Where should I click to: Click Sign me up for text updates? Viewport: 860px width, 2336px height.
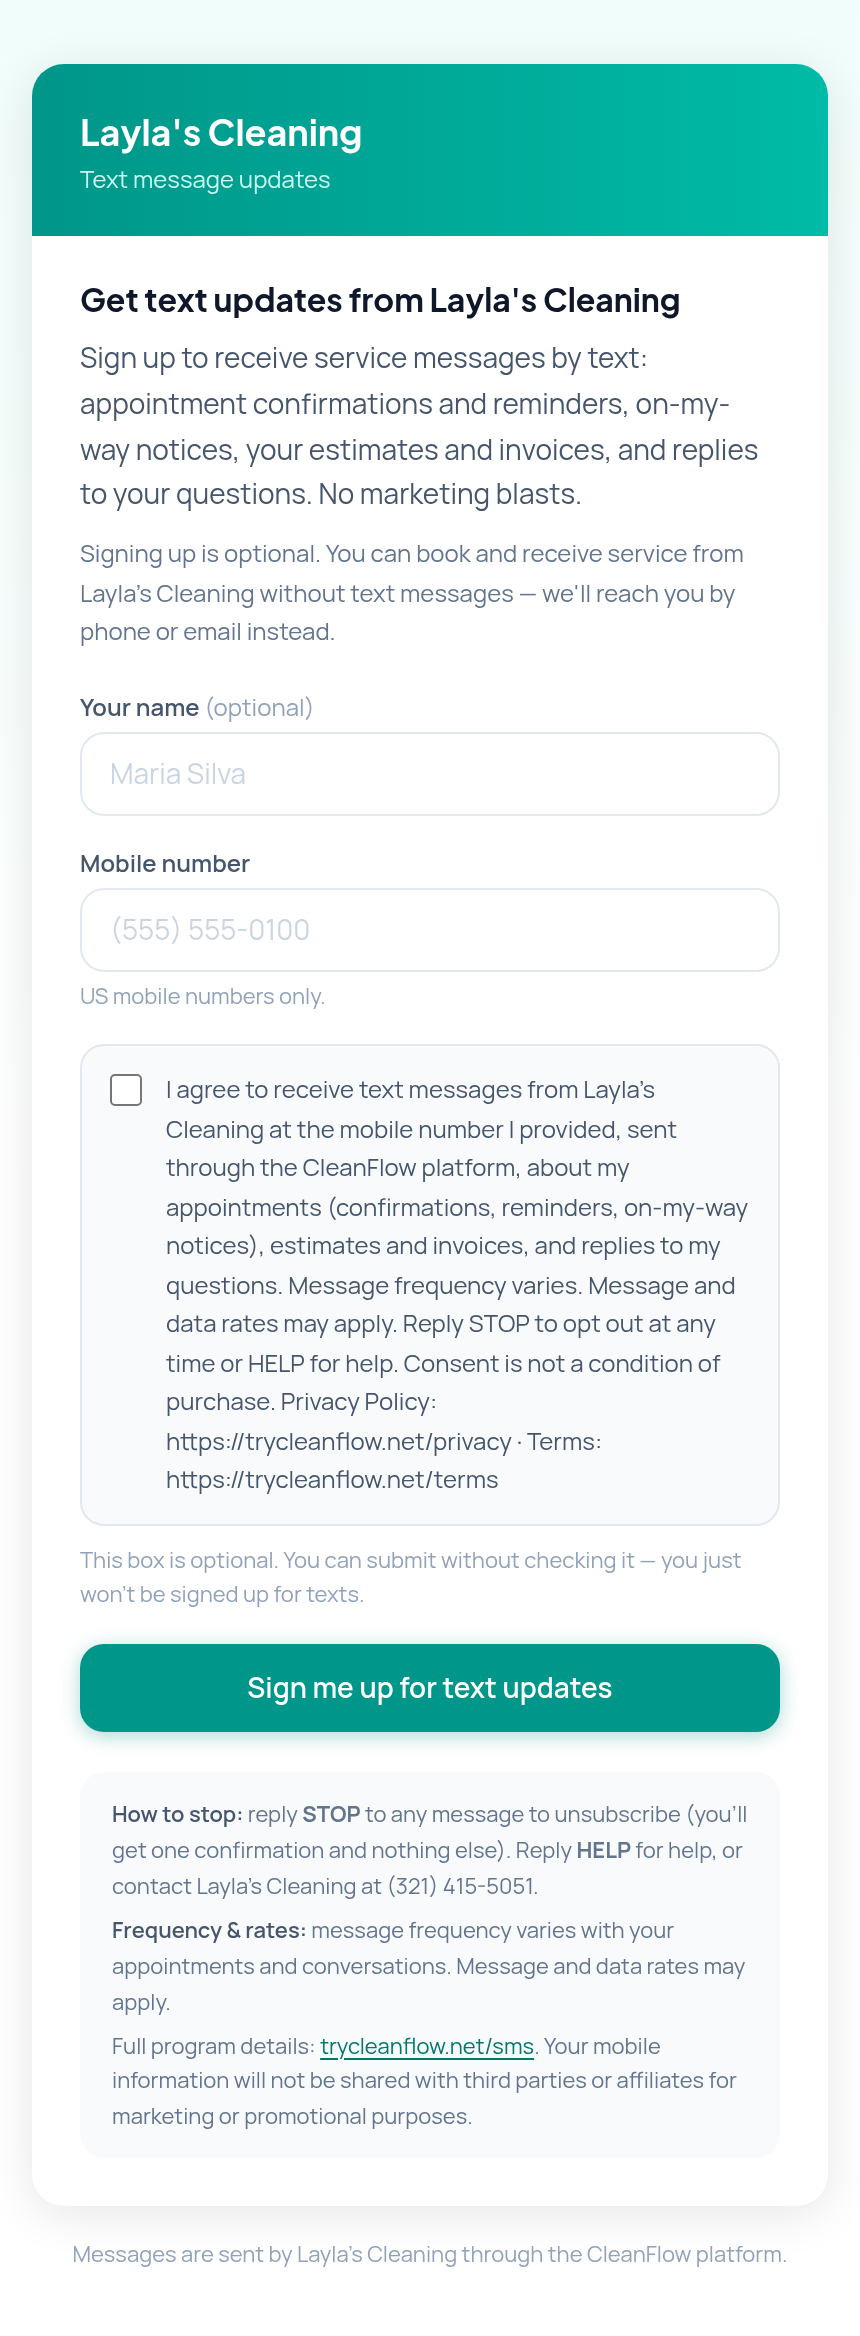[430, 1688]
